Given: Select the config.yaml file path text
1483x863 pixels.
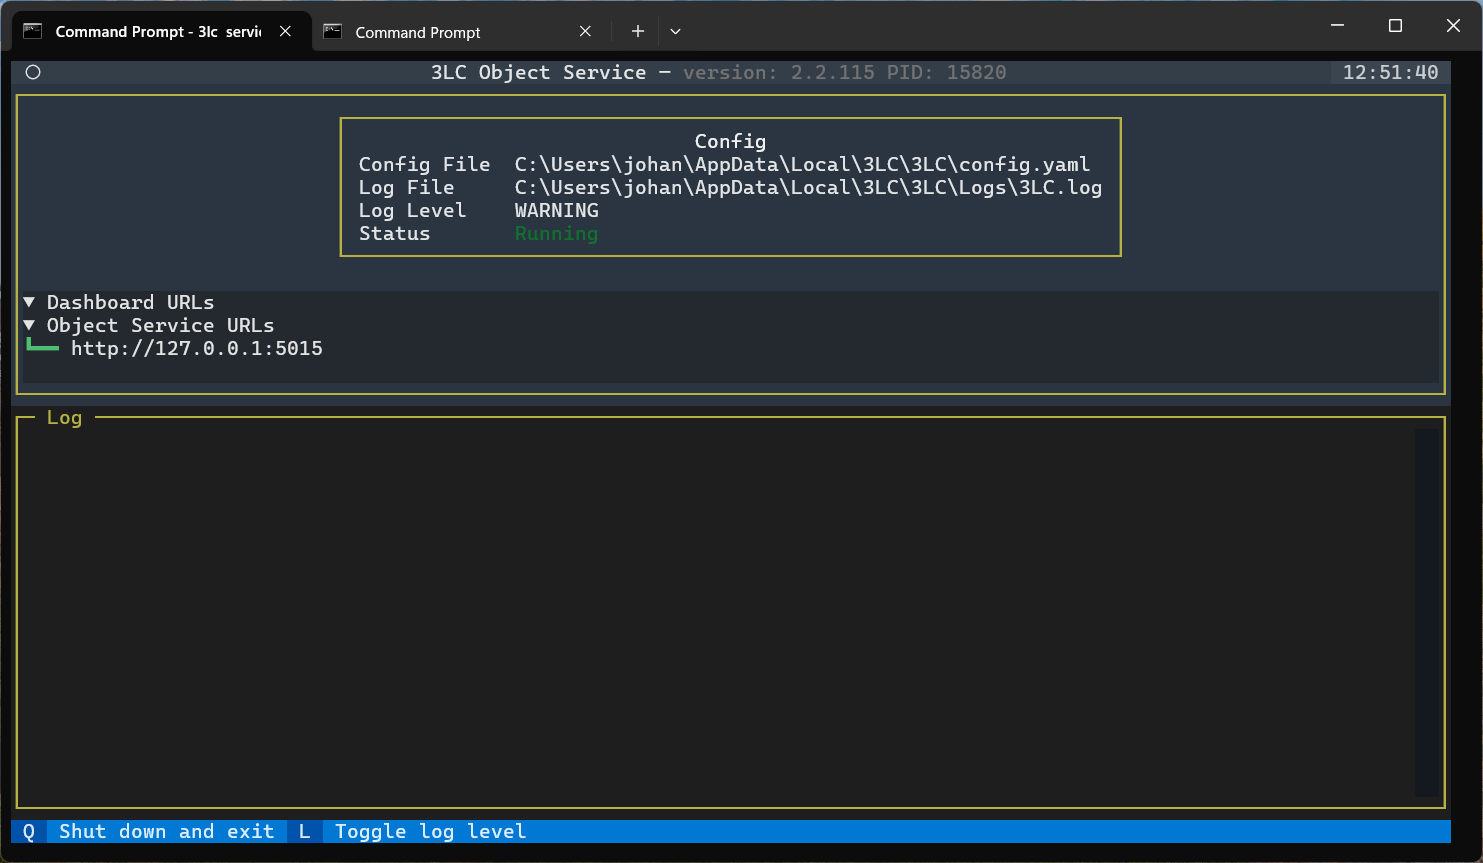Looking at the screenshot, I should click(802, 164).
